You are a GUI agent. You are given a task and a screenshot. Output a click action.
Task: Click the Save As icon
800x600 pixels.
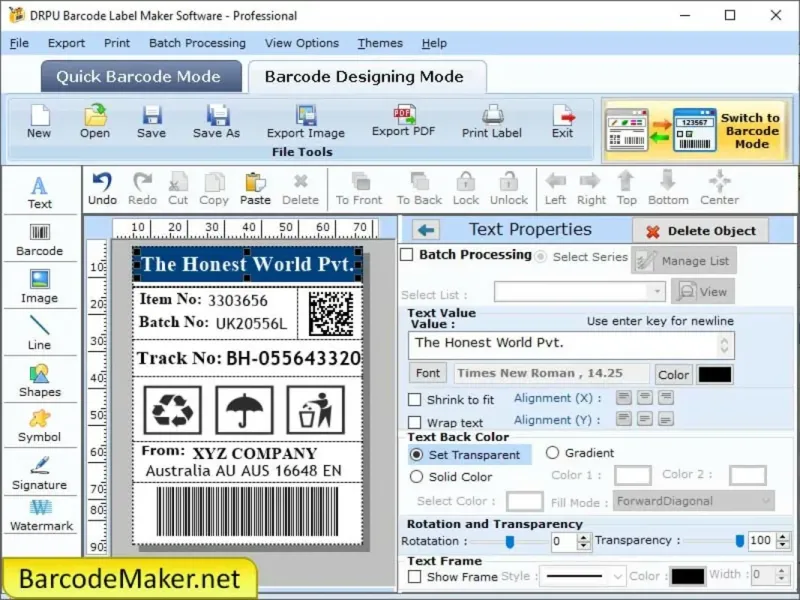(216, 121)
